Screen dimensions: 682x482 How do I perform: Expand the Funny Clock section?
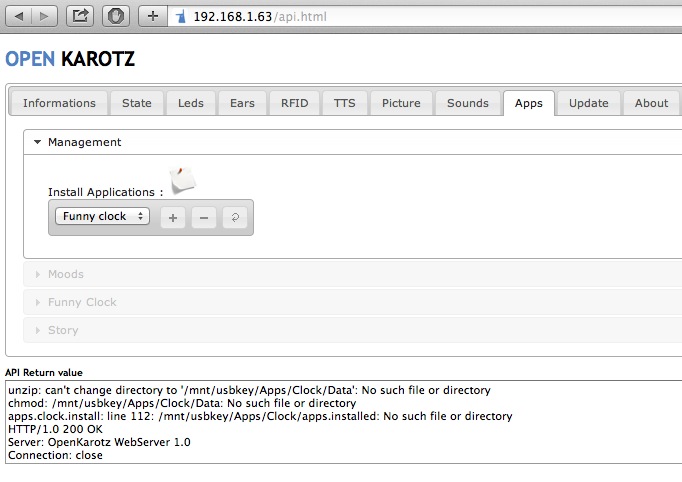(352, 302)
